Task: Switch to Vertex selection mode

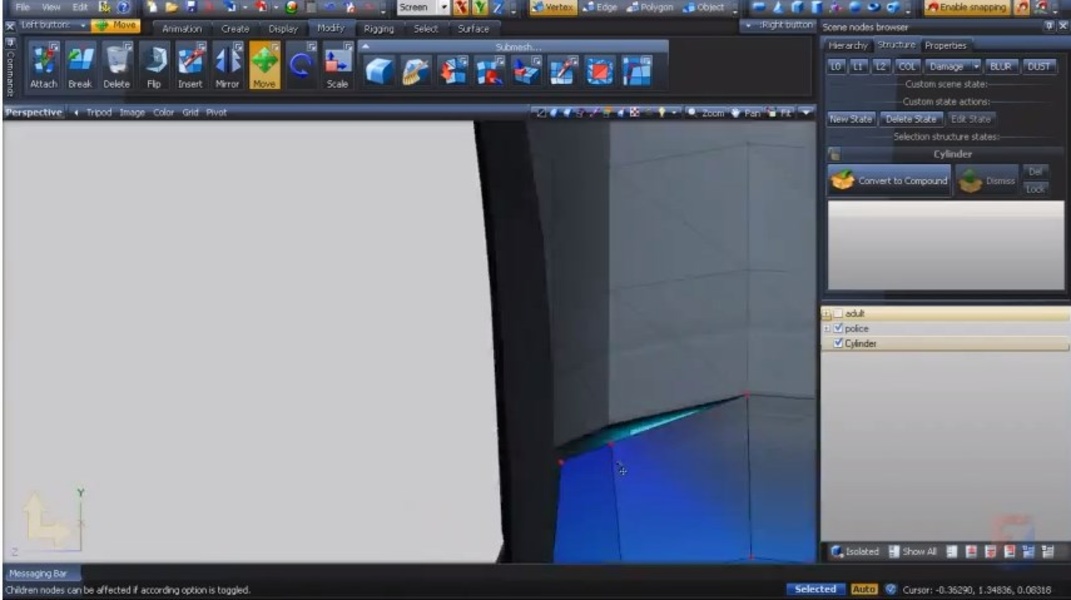Action: (x=553, y=7)
